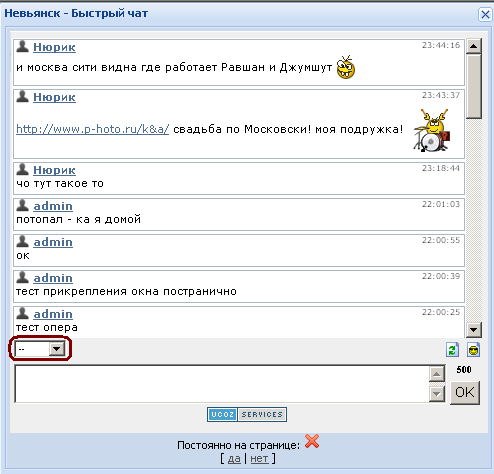Image resolution: width=494 pixels, height=474 pixels.
Task: Open the '--' dropdown list
Action: pos(40,349)
